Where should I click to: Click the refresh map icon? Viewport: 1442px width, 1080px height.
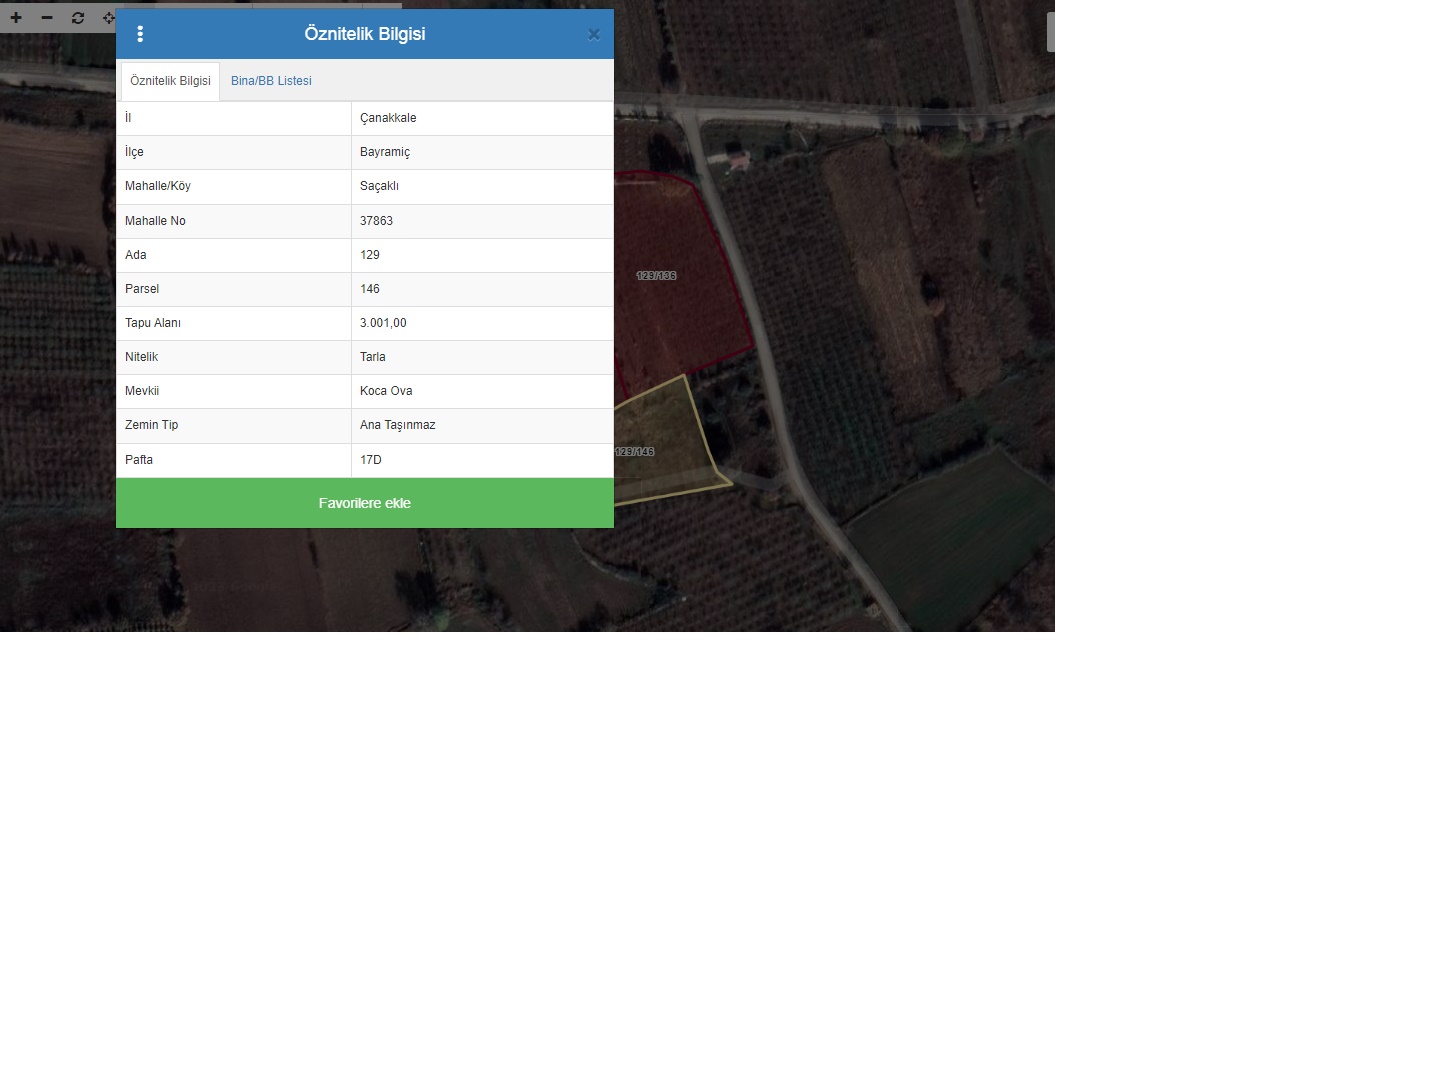[x=78, y=18]
